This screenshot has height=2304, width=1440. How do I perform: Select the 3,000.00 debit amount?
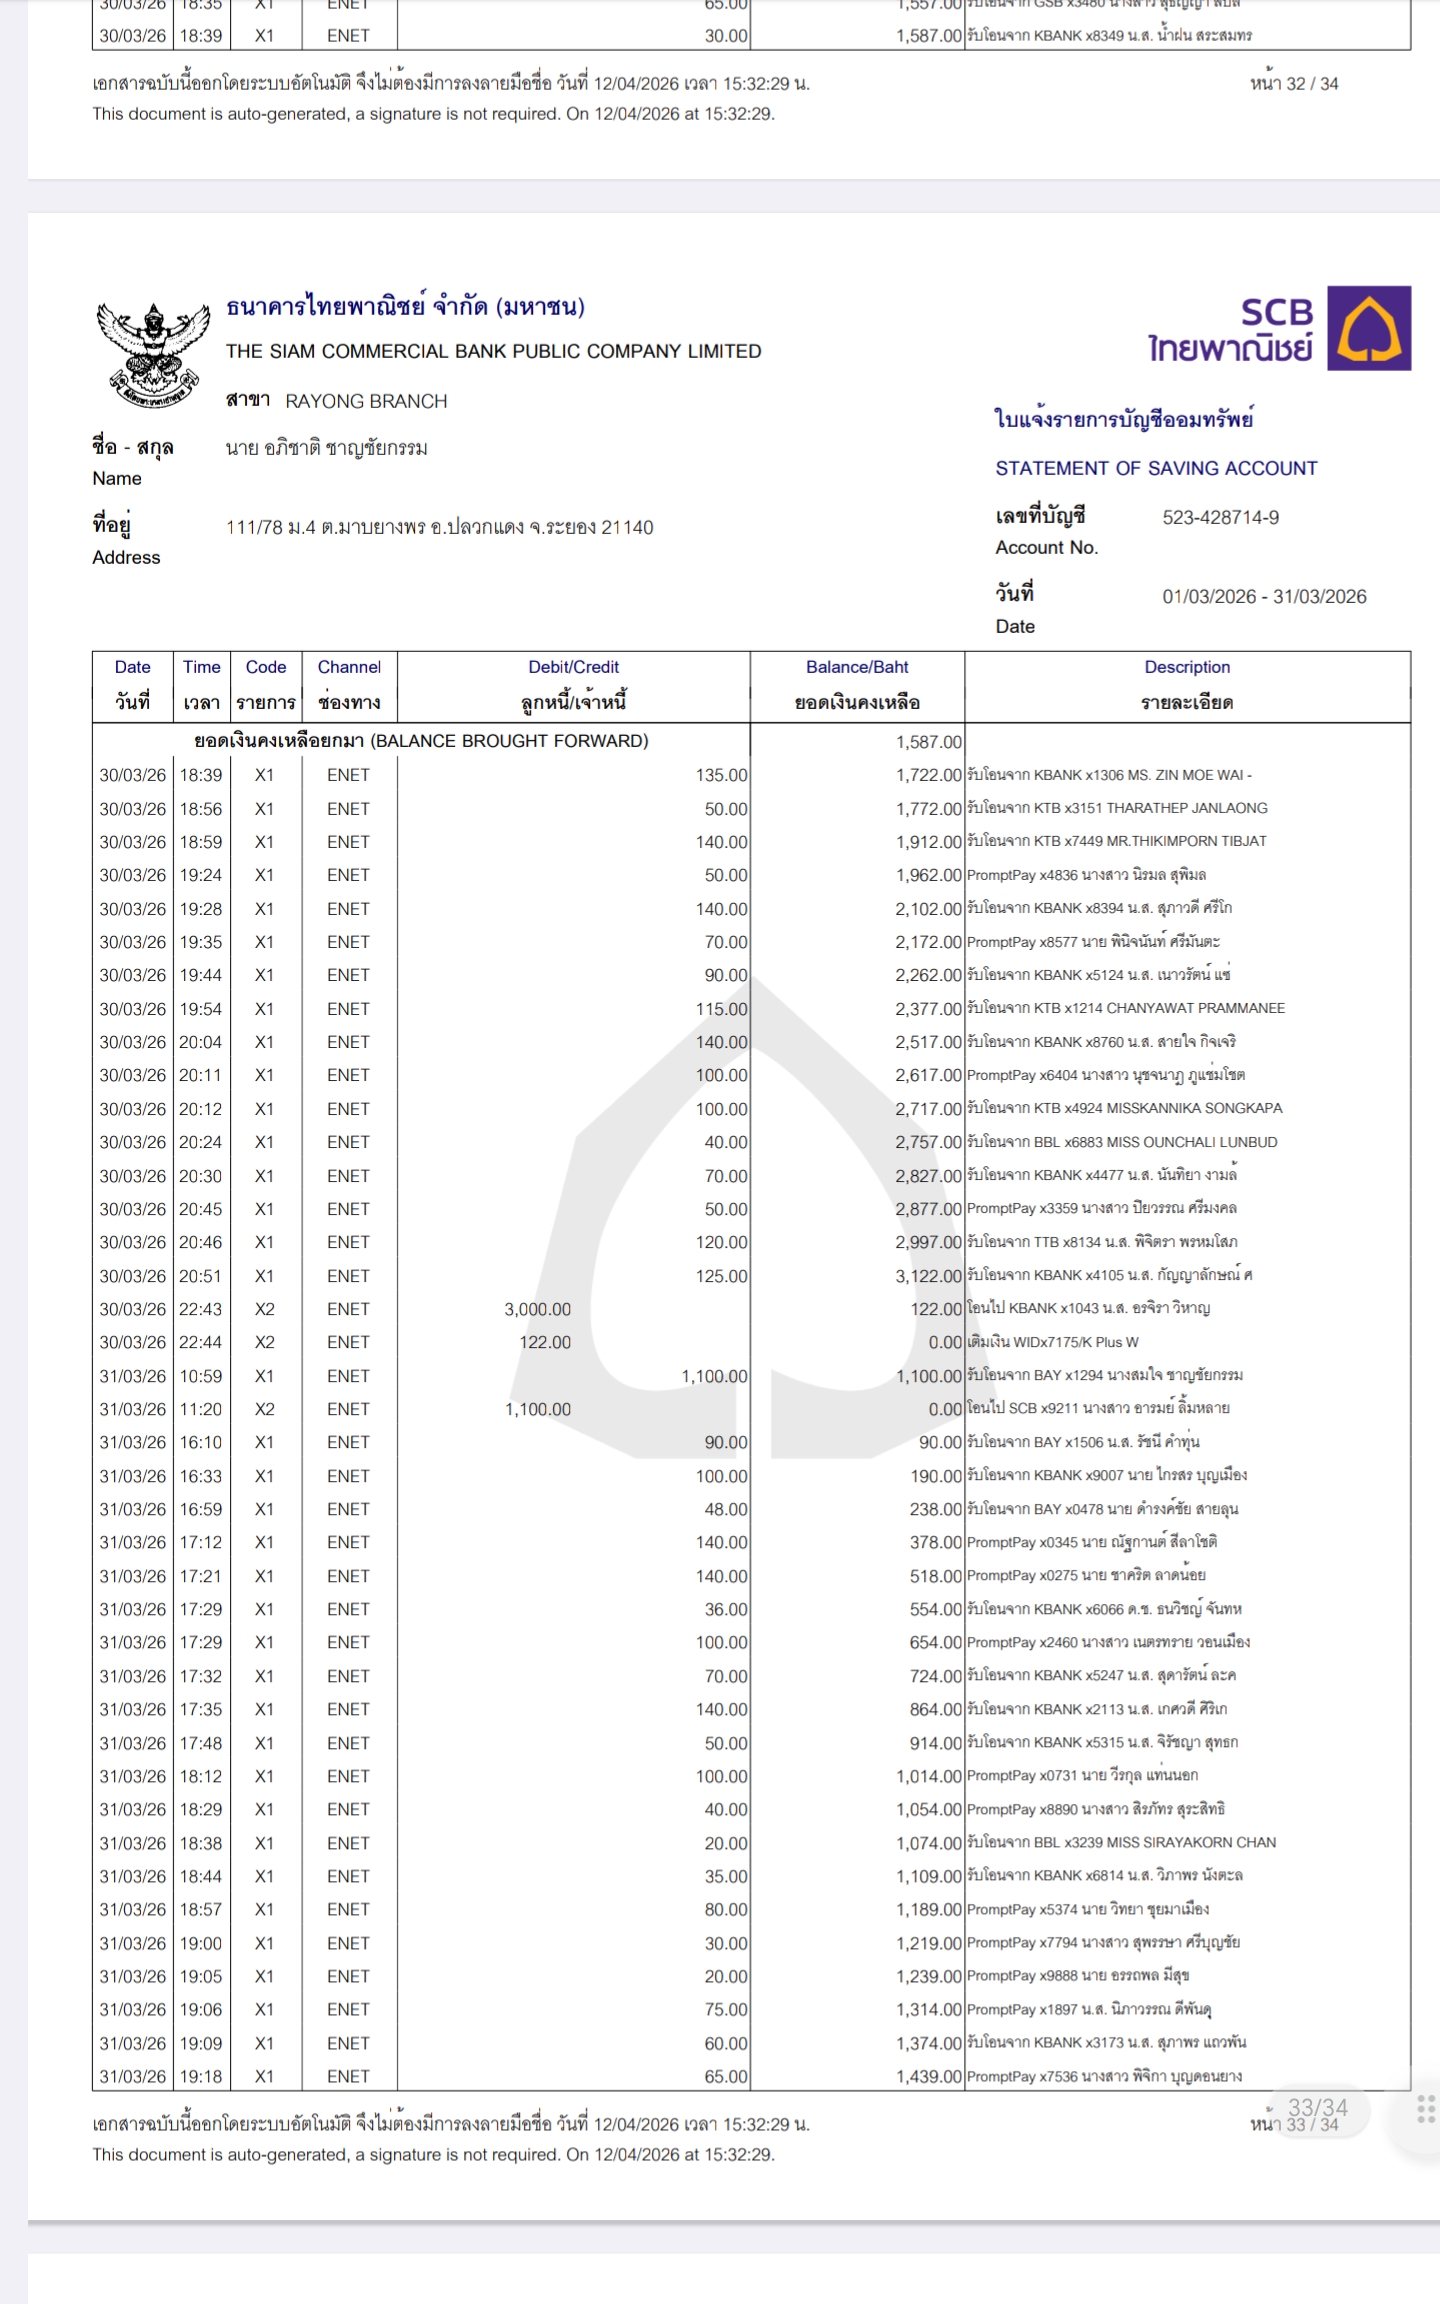pos(537,1309)
